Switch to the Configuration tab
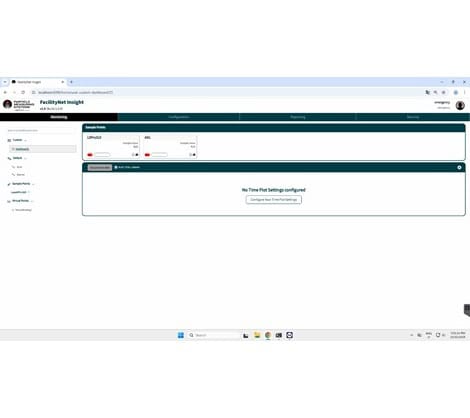 pyautogui.click(x=179, y=117)
